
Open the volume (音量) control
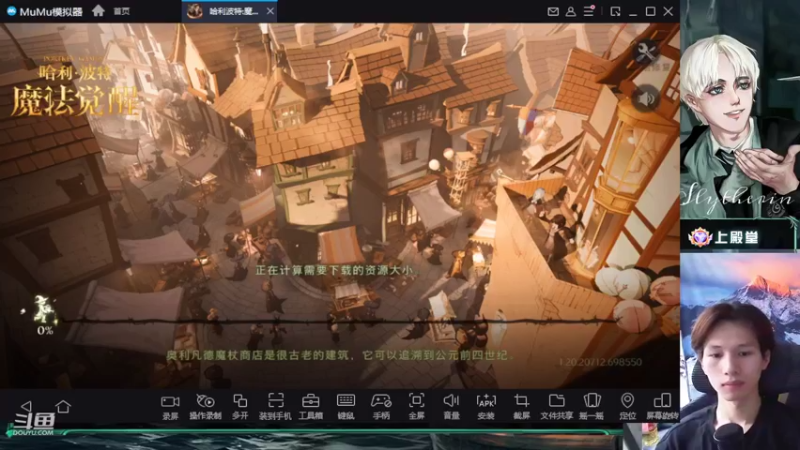click(452, 407)
